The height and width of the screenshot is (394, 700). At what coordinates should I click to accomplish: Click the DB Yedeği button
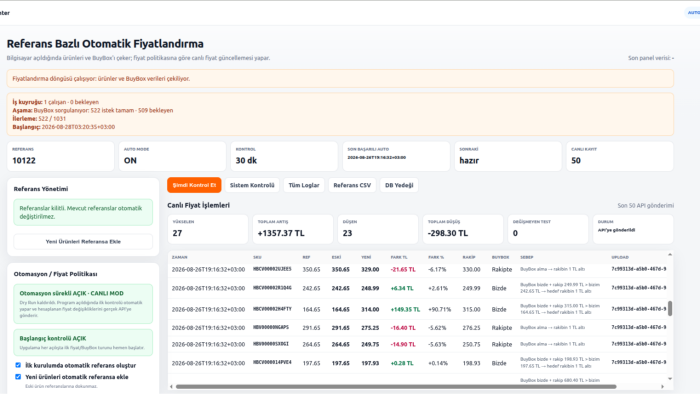point(399,185)
